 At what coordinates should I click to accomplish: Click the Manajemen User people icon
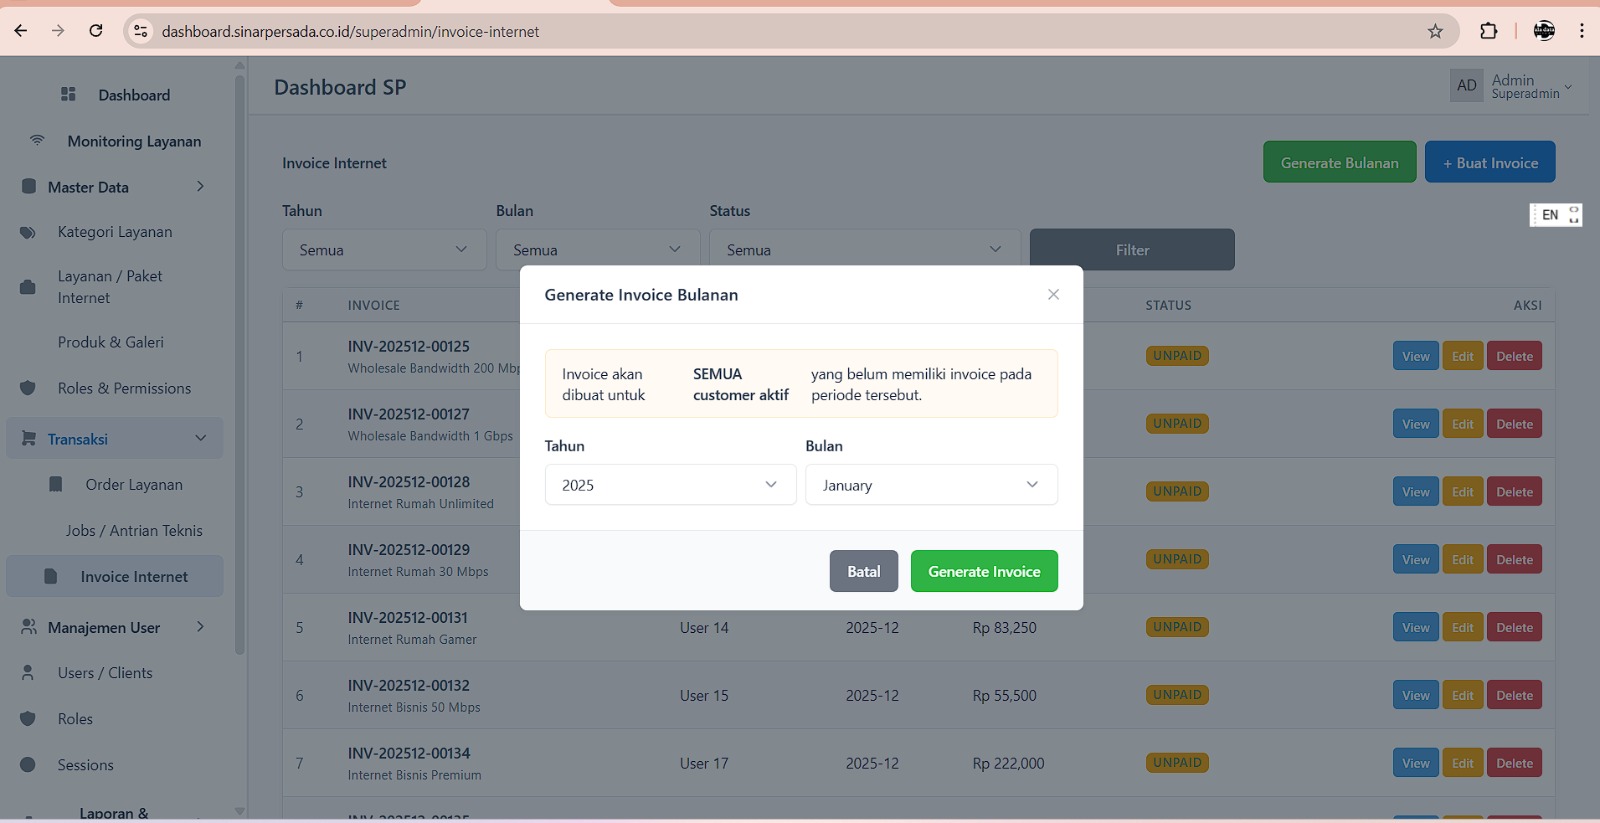click(x=28, y=626)
